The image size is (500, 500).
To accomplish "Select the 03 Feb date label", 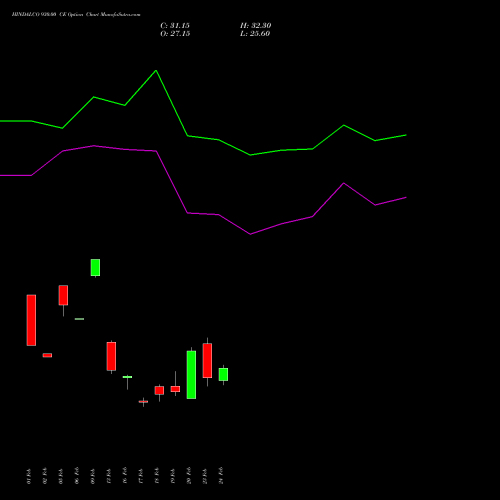I will [61, 476].
